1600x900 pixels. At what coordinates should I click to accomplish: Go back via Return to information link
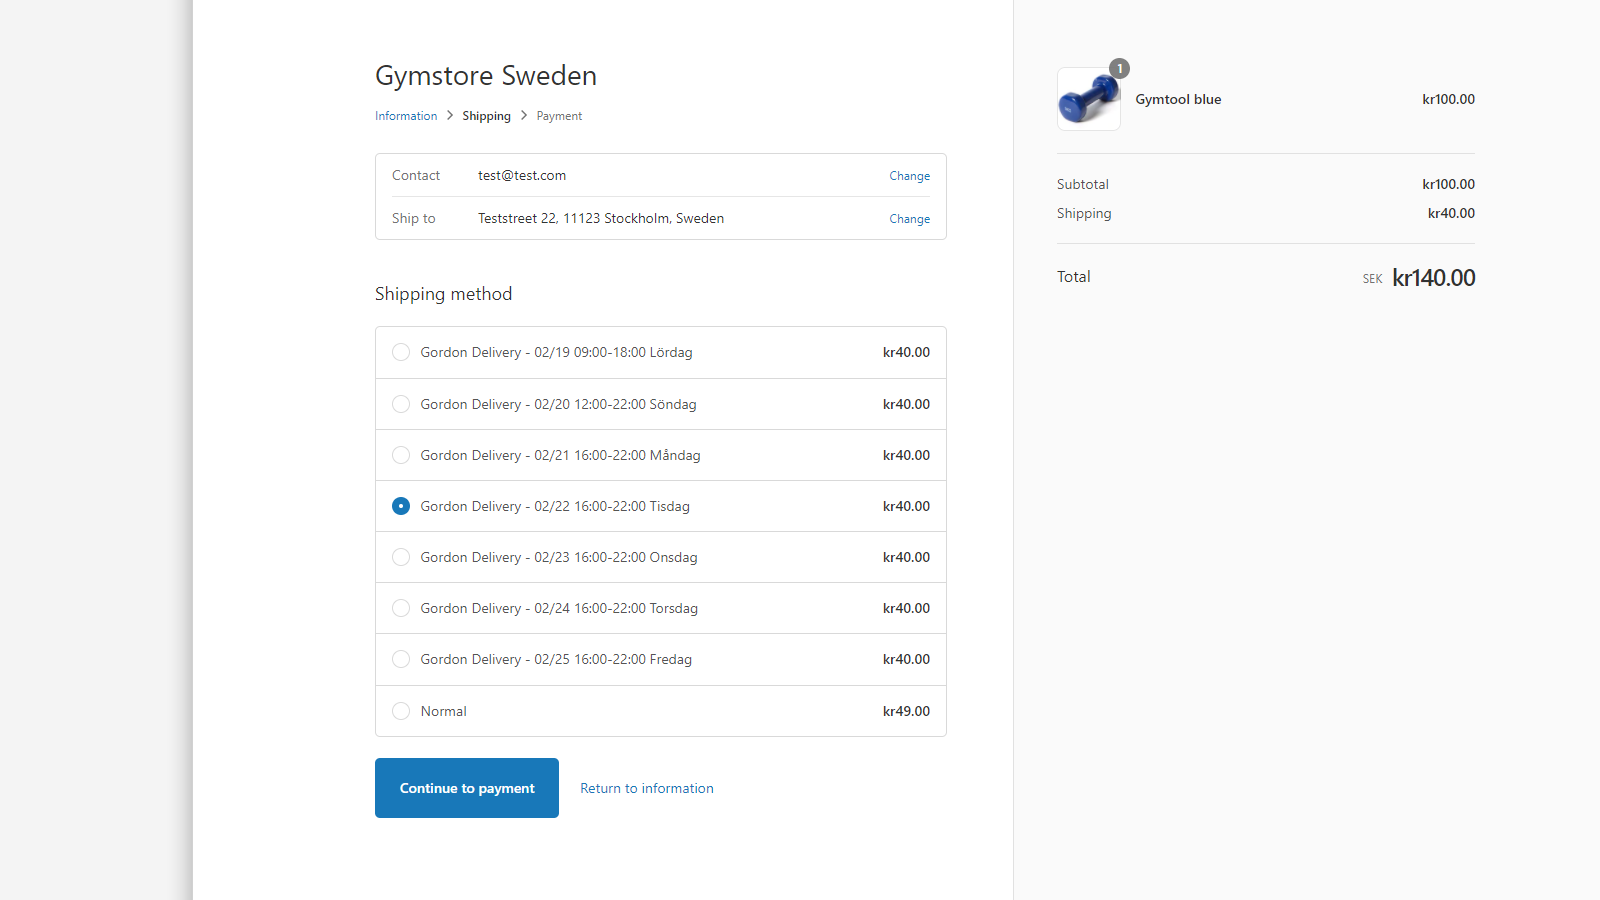647,788
